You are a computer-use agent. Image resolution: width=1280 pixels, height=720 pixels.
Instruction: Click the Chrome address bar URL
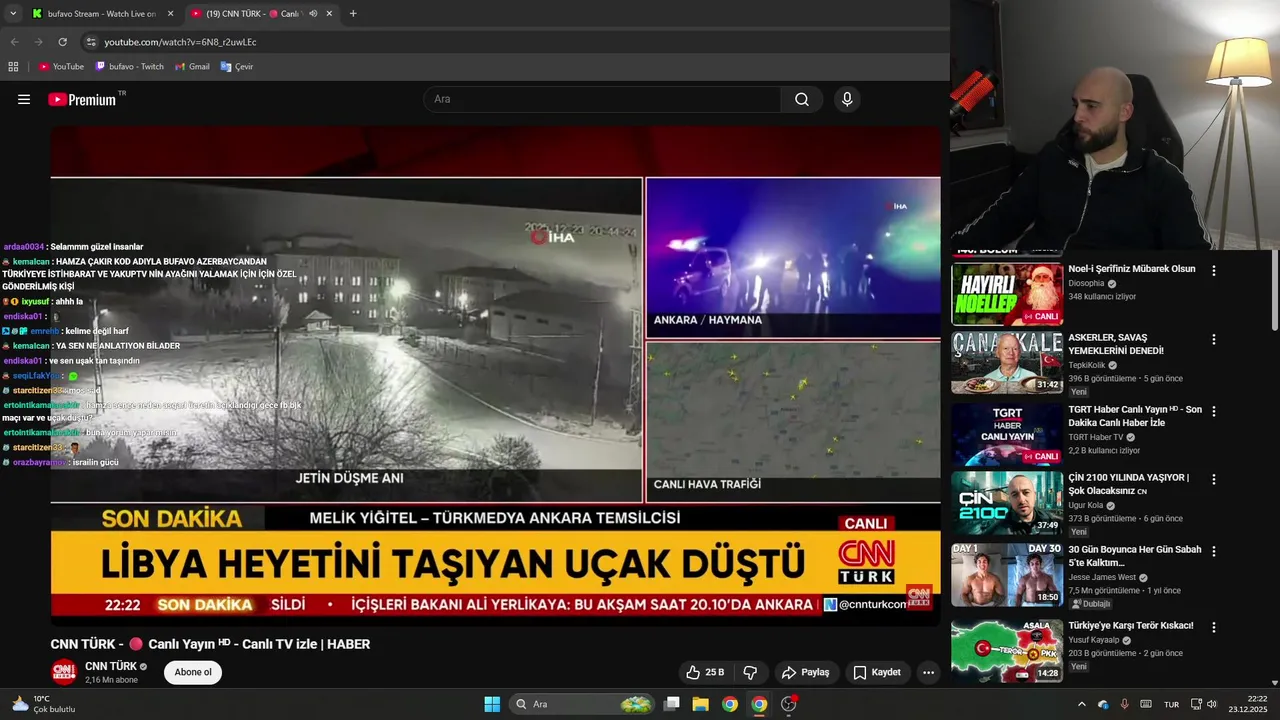click(181, 42)
